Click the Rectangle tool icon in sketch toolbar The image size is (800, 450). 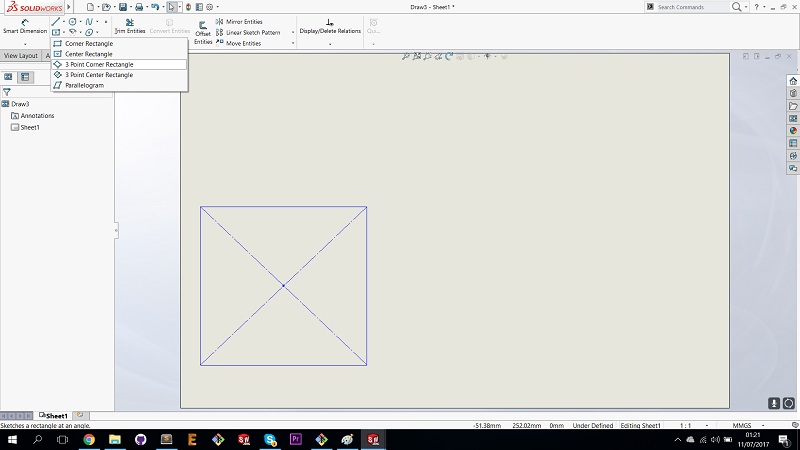click(56, 32)
